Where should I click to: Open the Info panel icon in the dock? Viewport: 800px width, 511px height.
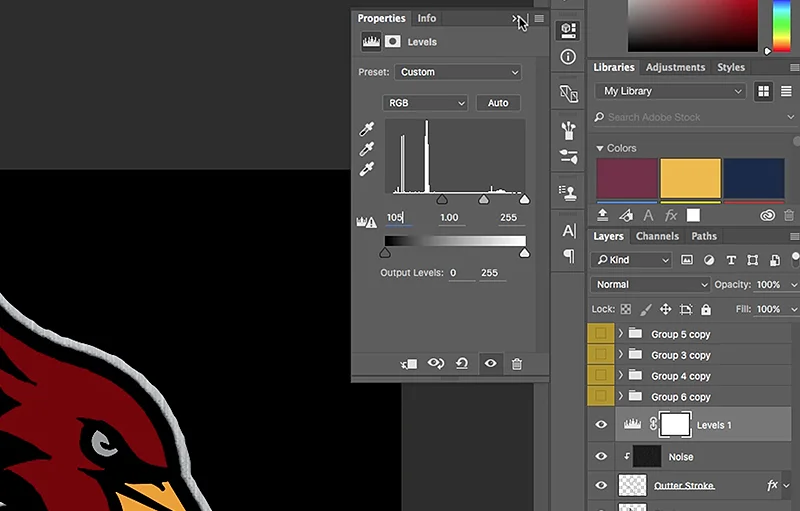568,57
